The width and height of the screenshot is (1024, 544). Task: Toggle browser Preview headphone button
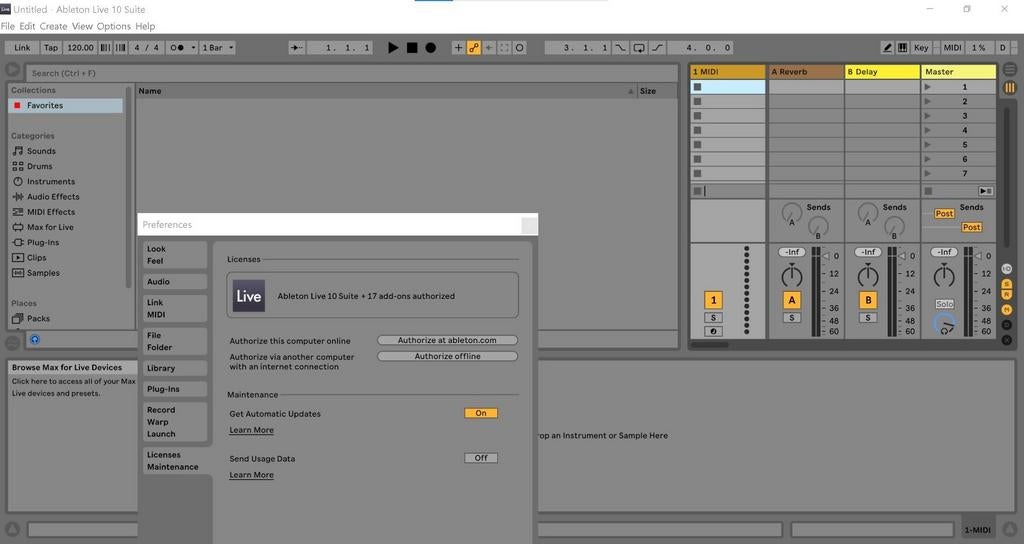coord(35,340)
